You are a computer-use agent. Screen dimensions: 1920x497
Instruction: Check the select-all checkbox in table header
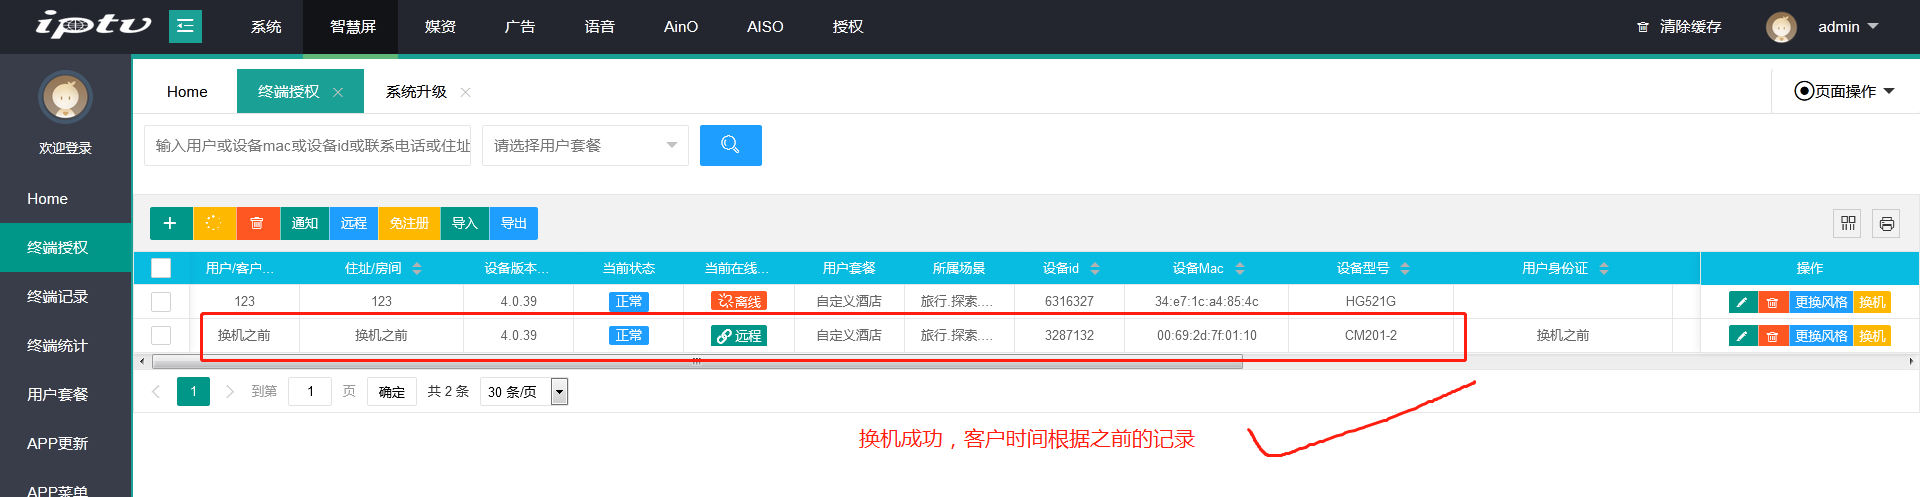click(x=161, y=268)
